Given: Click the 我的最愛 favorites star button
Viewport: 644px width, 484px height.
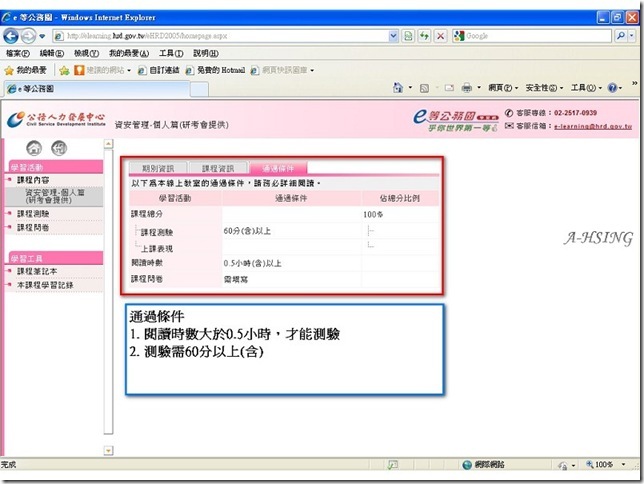Looking at the screenshot, I should pos(25,70).
